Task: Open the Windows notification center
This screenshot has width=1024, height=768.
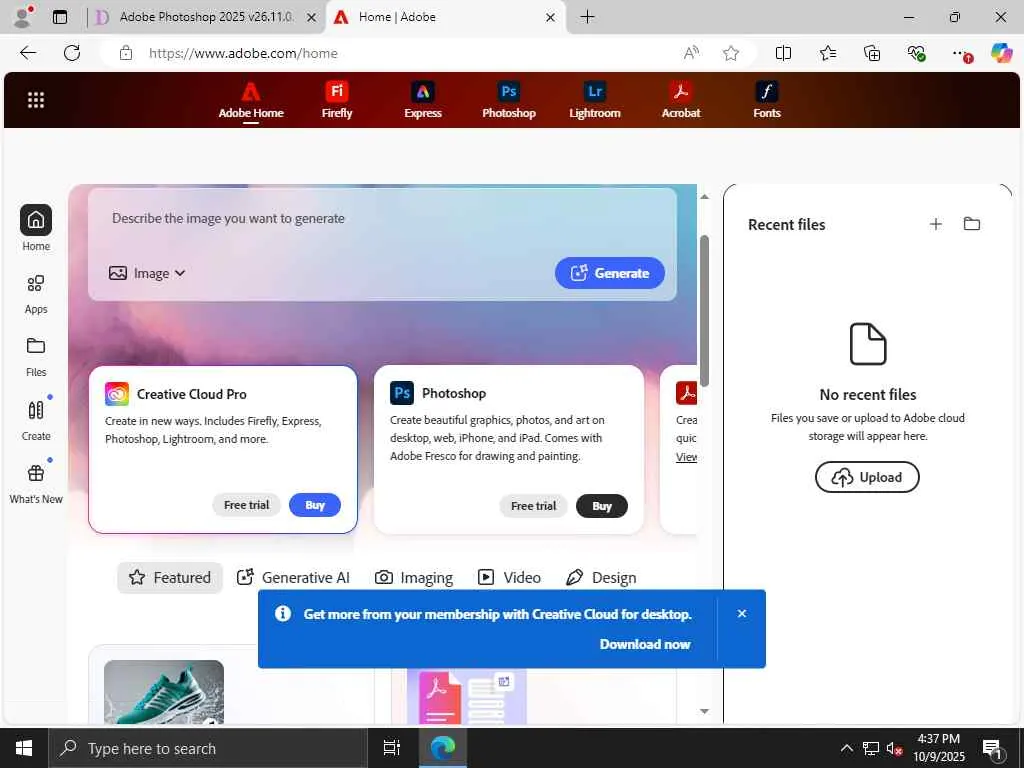Action: click(x=993, y=748)
